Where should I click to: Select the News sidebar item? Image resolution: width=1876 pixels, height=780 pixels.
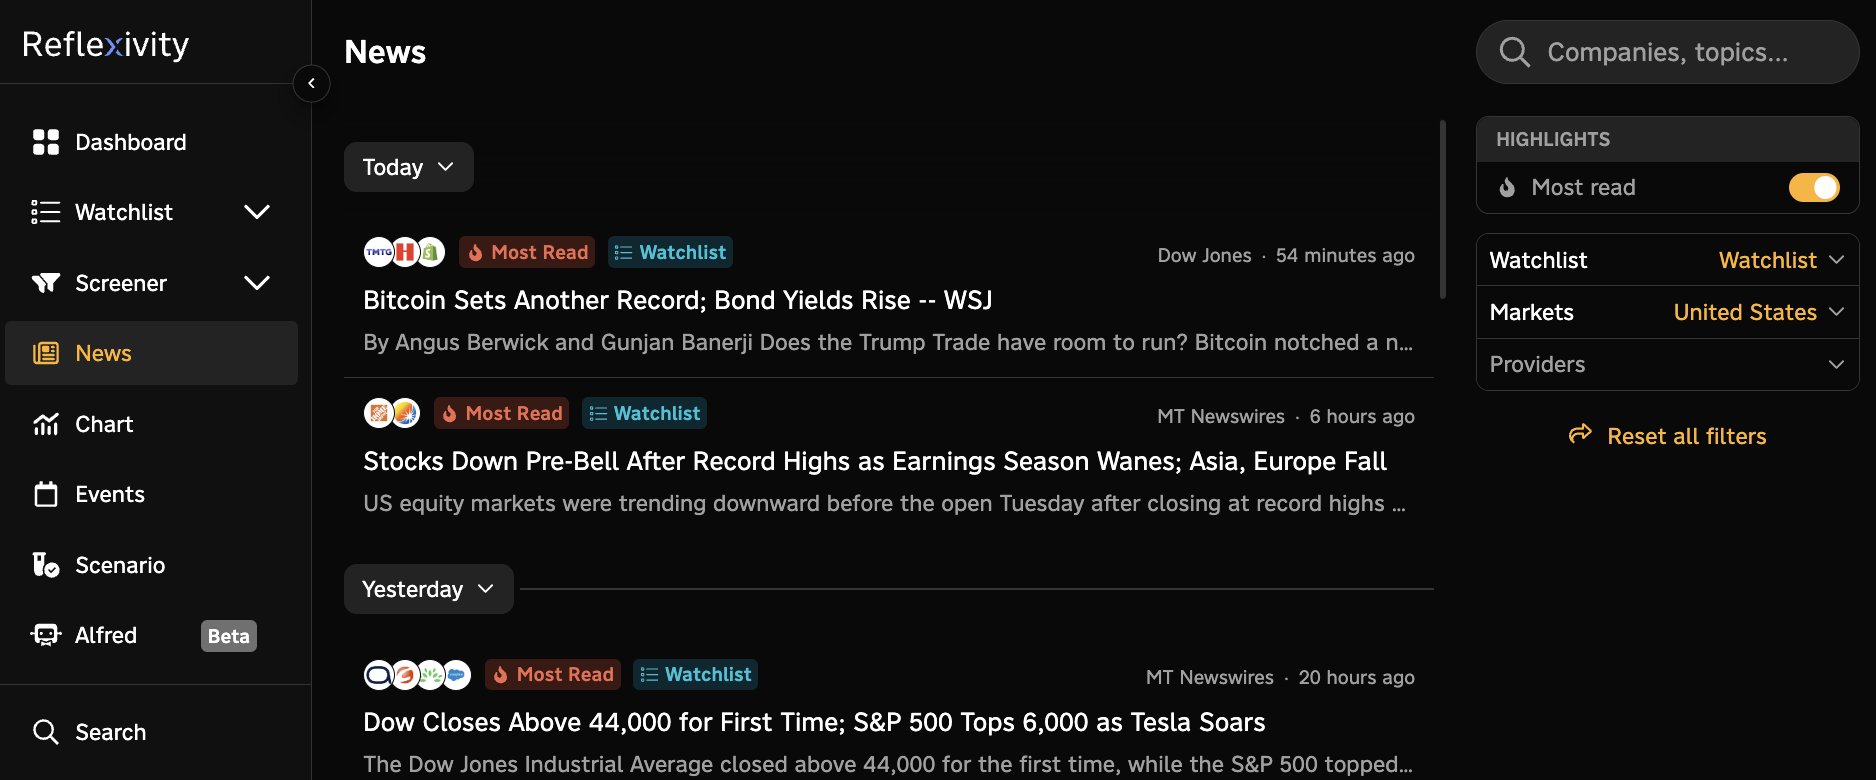(152, 353)
